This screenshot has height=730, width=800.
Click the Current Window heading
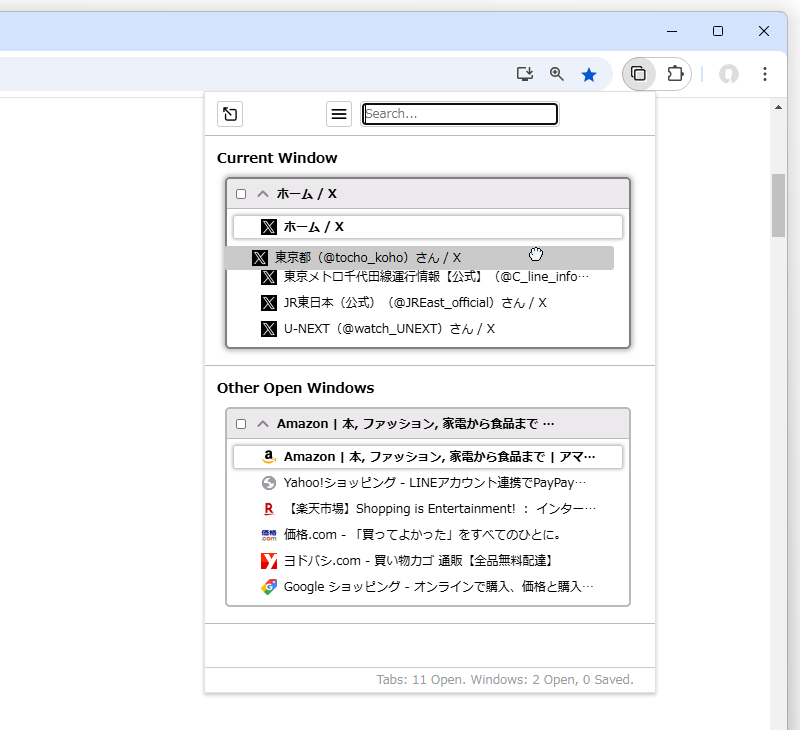(277, 158)
